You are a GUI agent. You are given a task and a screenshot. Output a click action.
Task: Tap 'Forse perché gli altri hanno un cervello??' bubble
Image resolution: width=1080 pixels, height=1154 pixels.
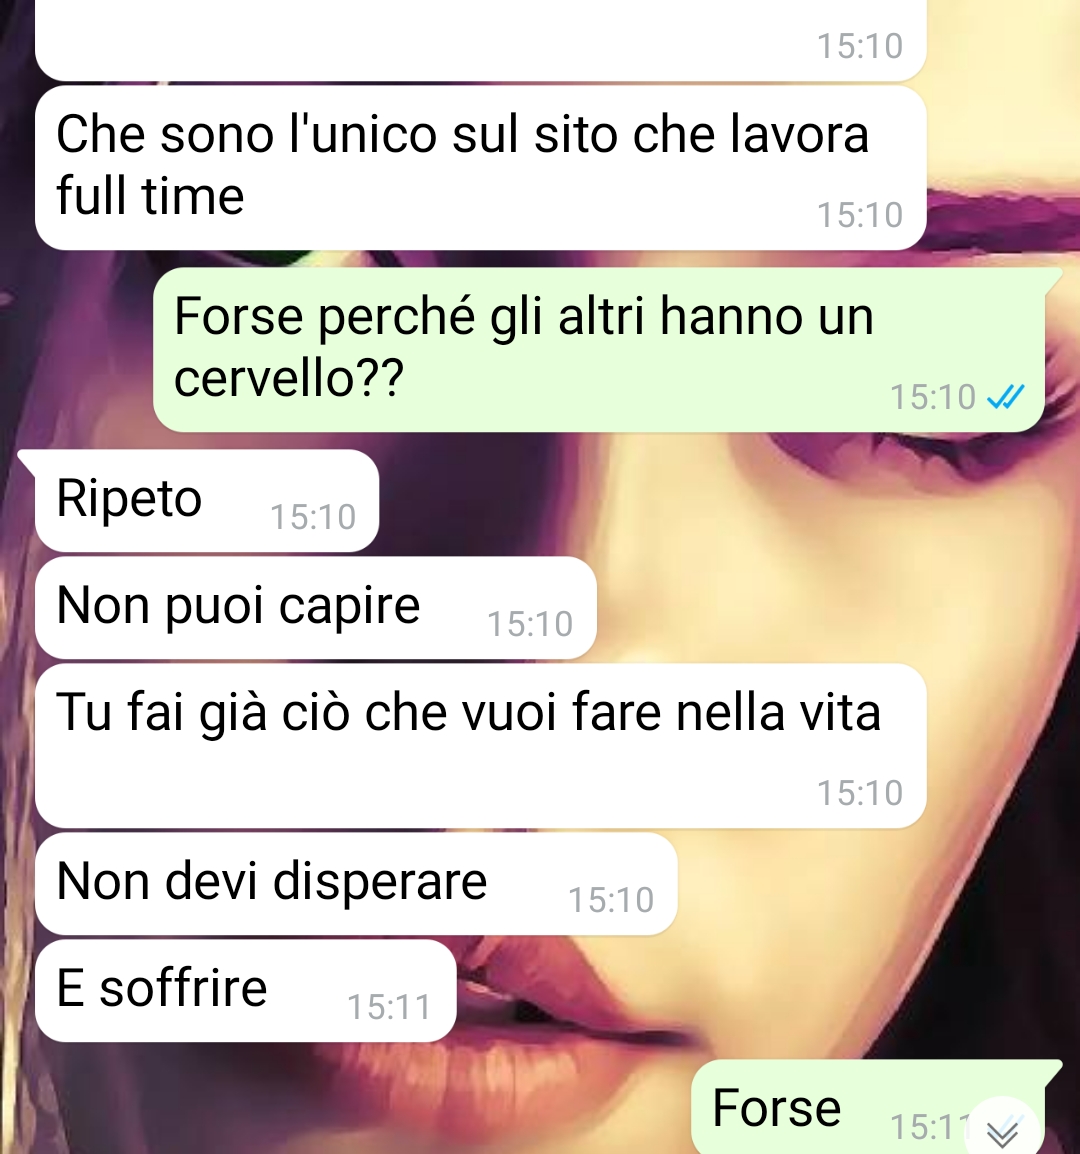[599, 350]
